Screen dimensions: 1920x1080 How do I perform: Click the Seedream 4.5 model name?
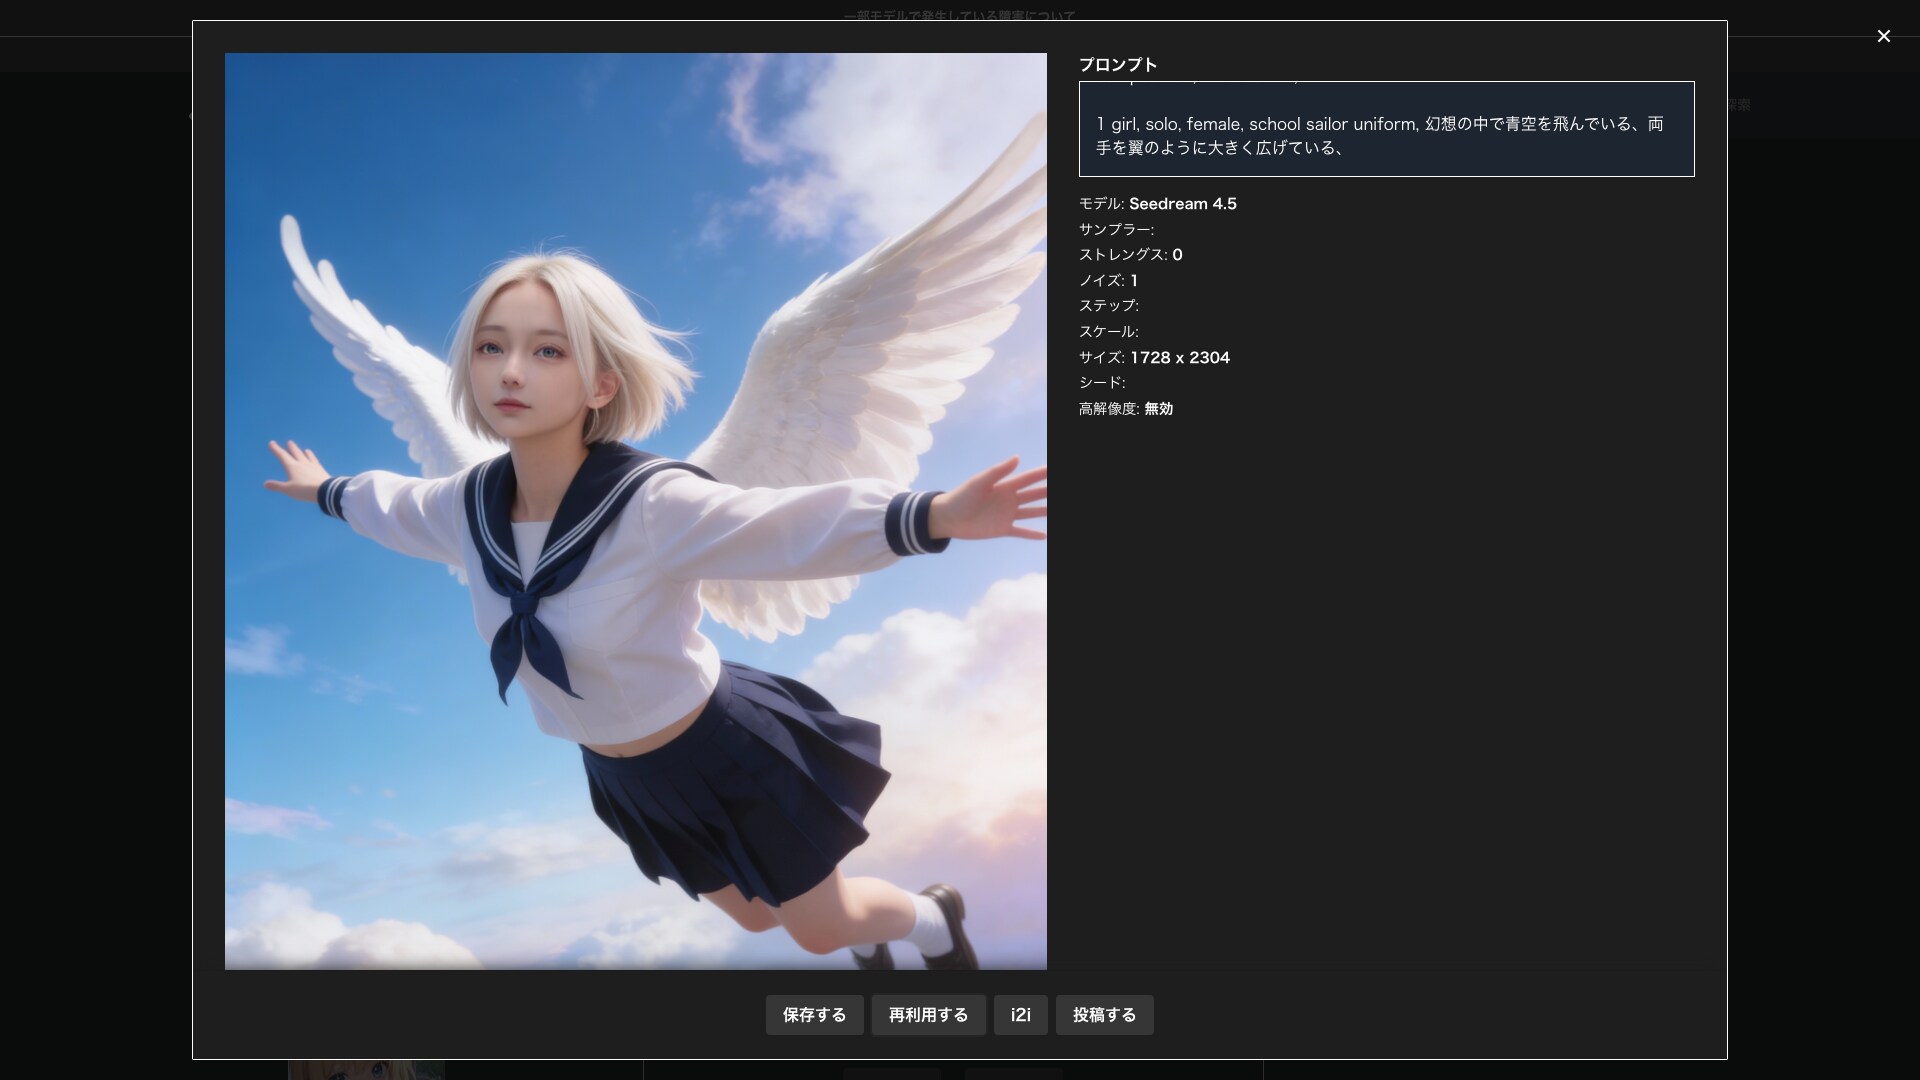point(1183,204)
